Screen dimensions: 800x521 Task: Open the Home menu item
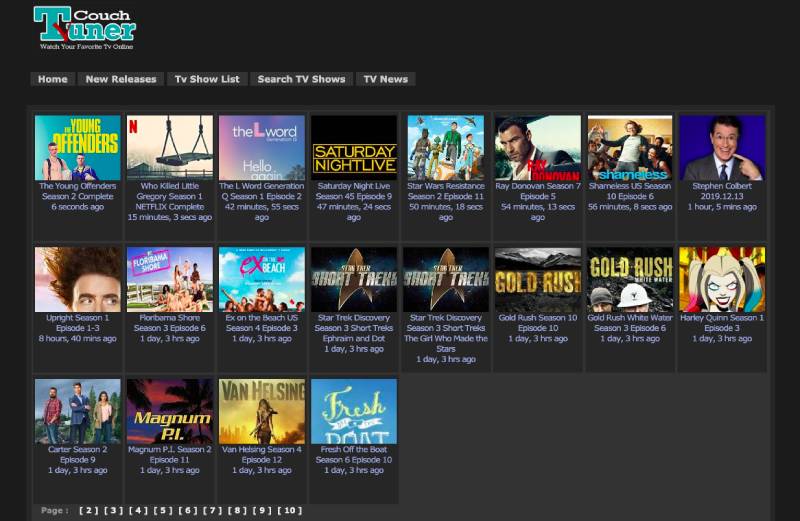pyautogui.click(x=53, y=79)
